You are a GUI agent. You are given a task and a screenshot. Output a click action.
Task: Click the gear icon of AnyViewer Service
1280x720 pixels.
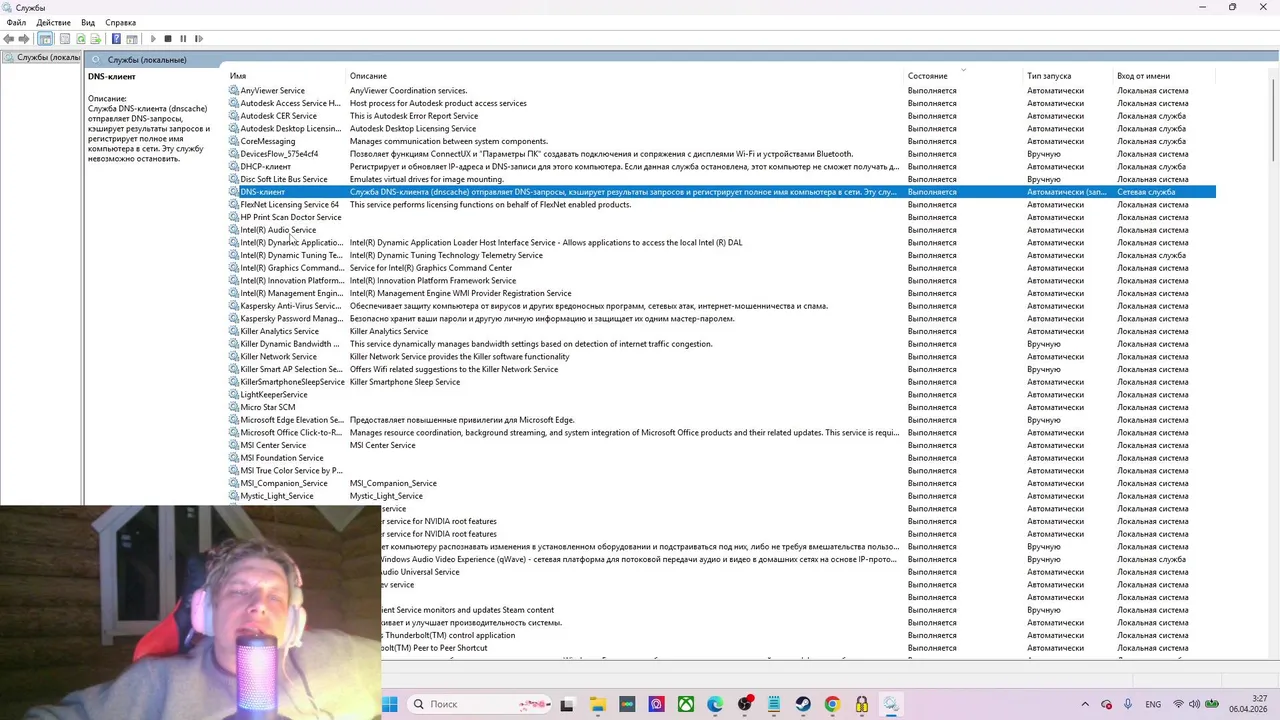(x=234, y=91)
